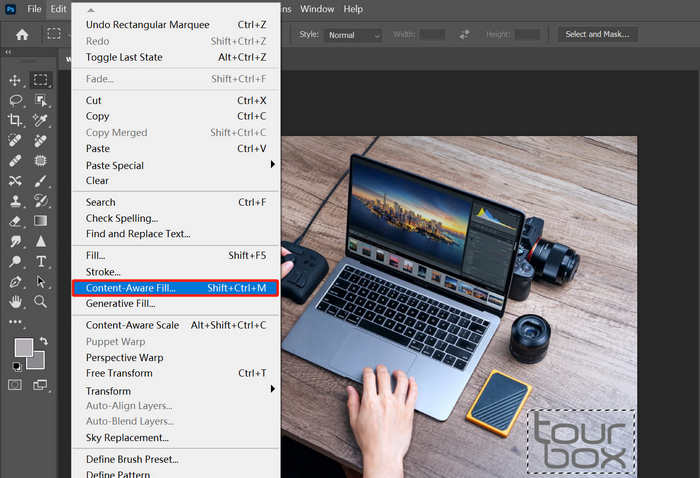Select the Crop tool
700x478 pixels.
[x=15, y=120]
